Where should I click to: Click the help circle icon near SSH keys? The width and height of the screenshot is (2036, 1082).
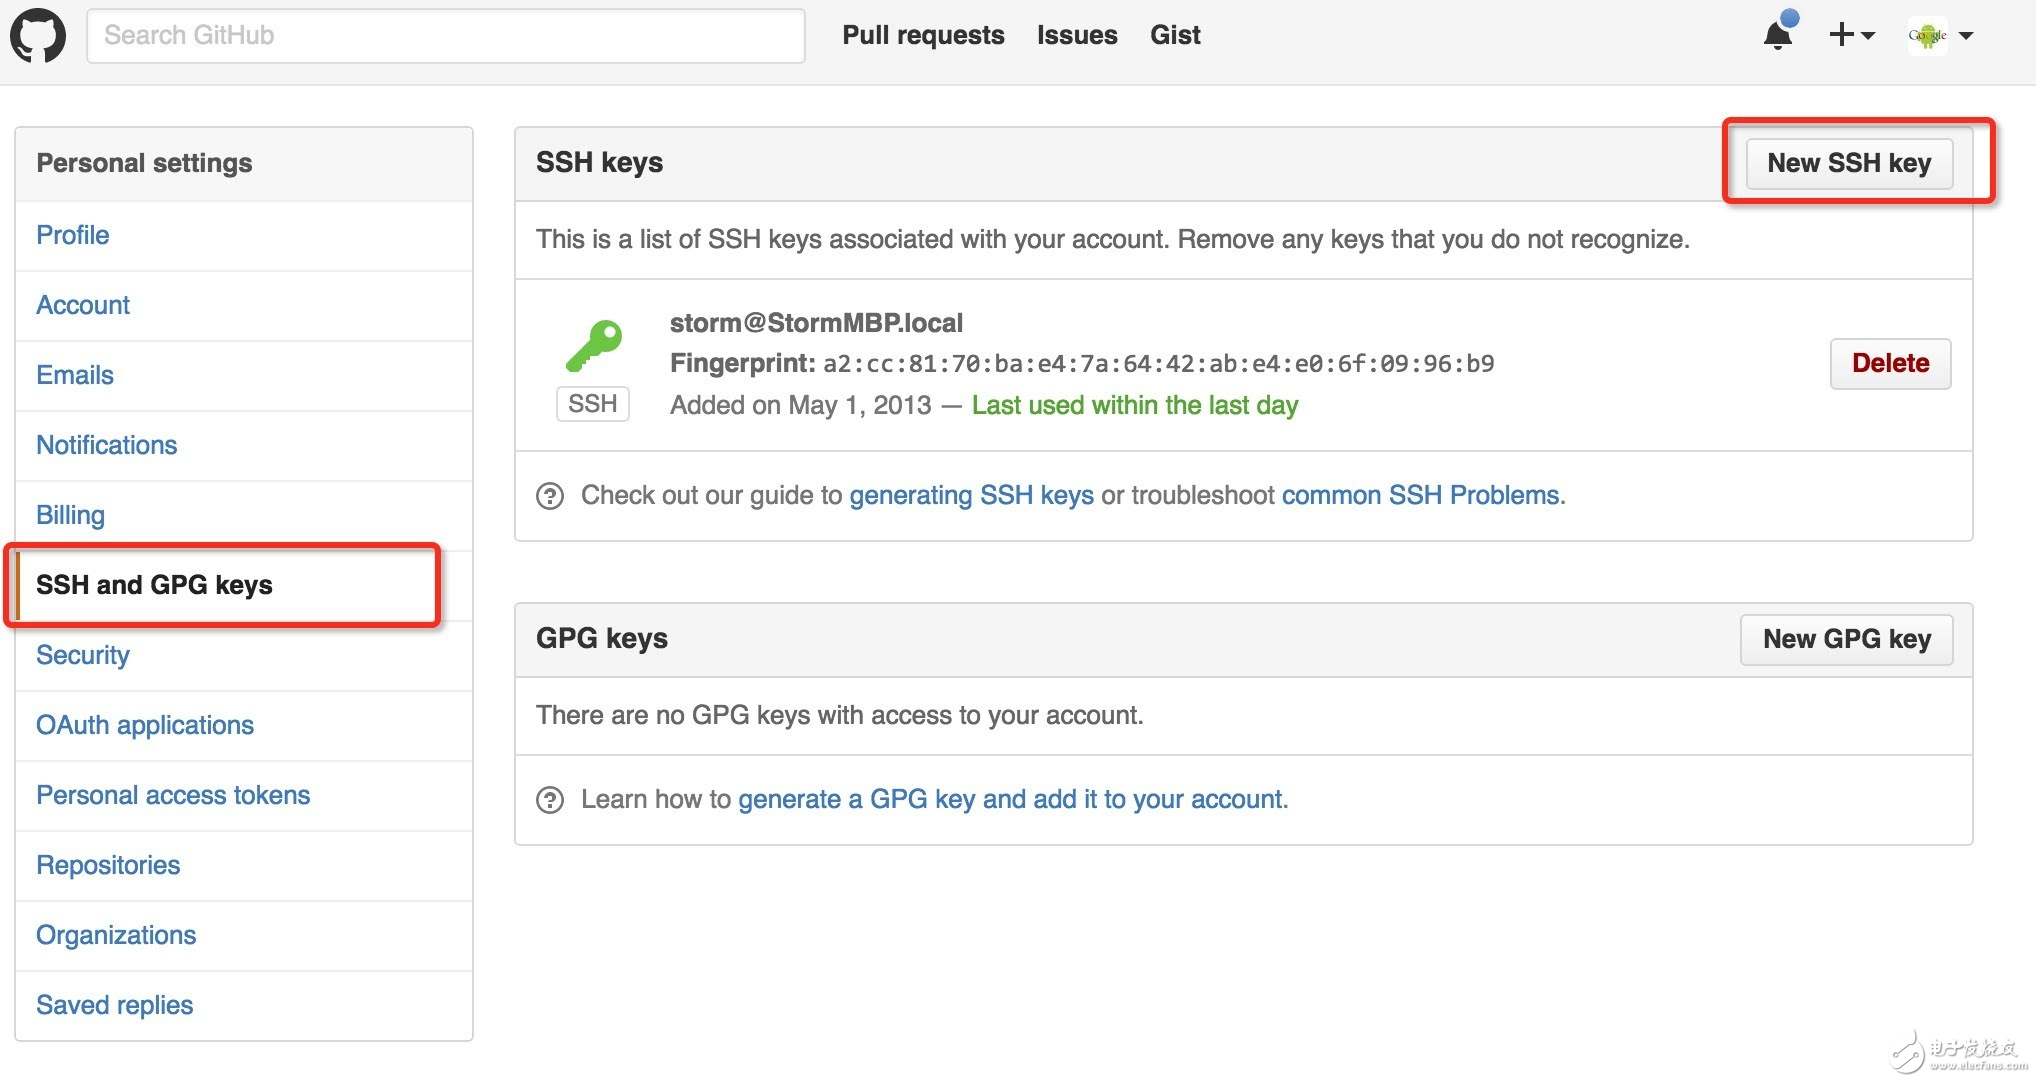coord(557,497)
